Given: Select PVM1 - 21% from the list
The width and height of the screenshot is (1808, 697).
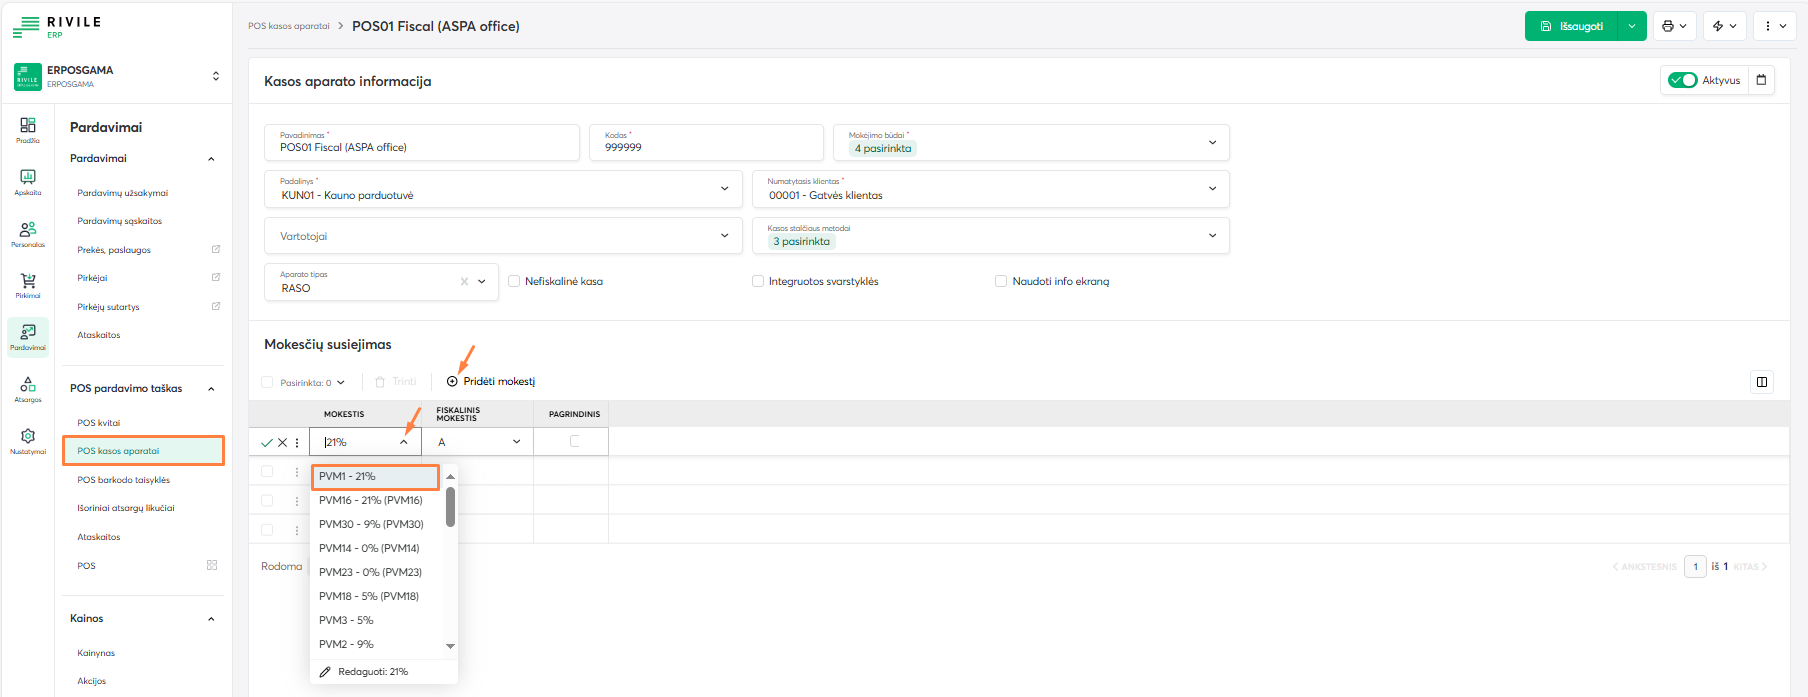Looking at the screenshot, I should click(x=375, y=477).
